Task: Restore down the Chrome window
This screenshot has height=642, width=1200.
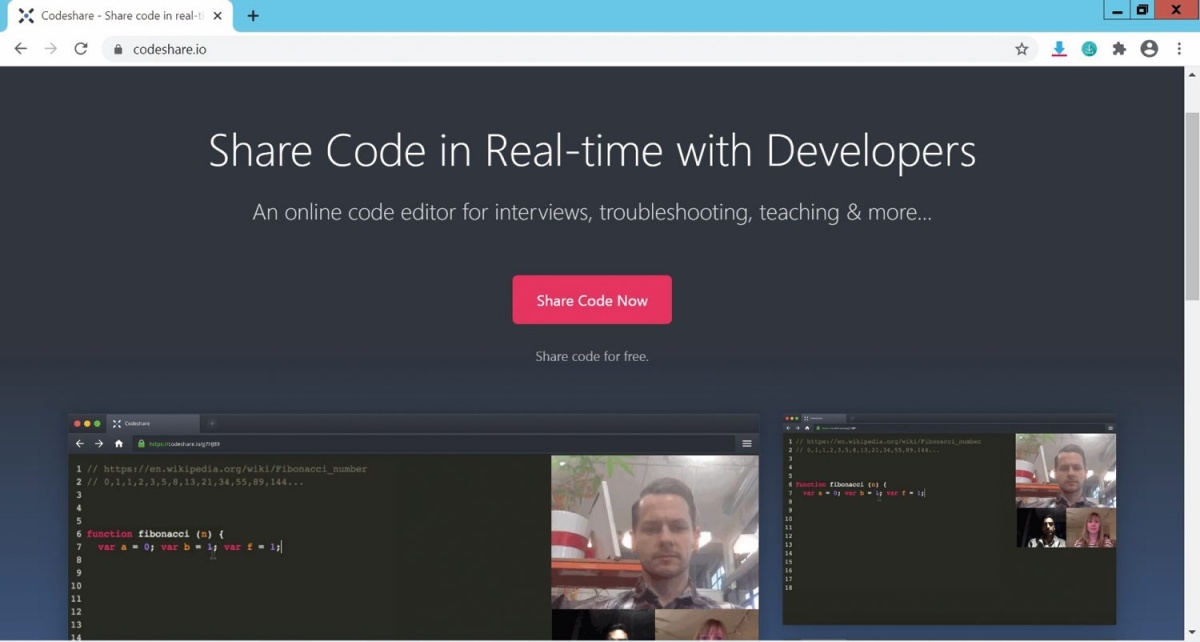Action: coord(1142,10)
